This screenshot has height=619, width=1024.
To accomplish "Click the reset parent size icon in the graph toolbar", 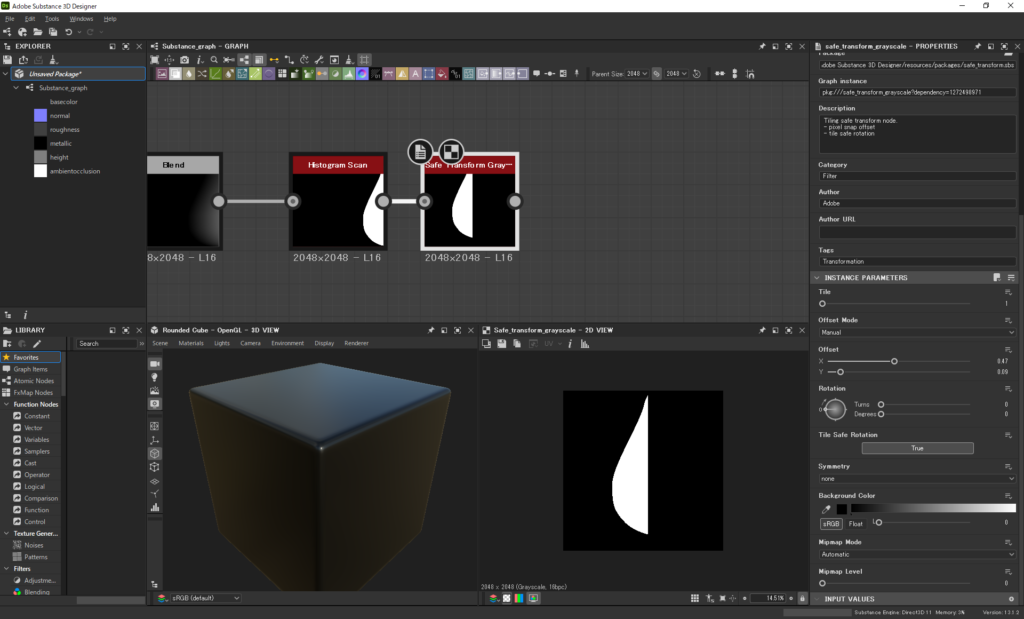I will [x=697, y=74].
